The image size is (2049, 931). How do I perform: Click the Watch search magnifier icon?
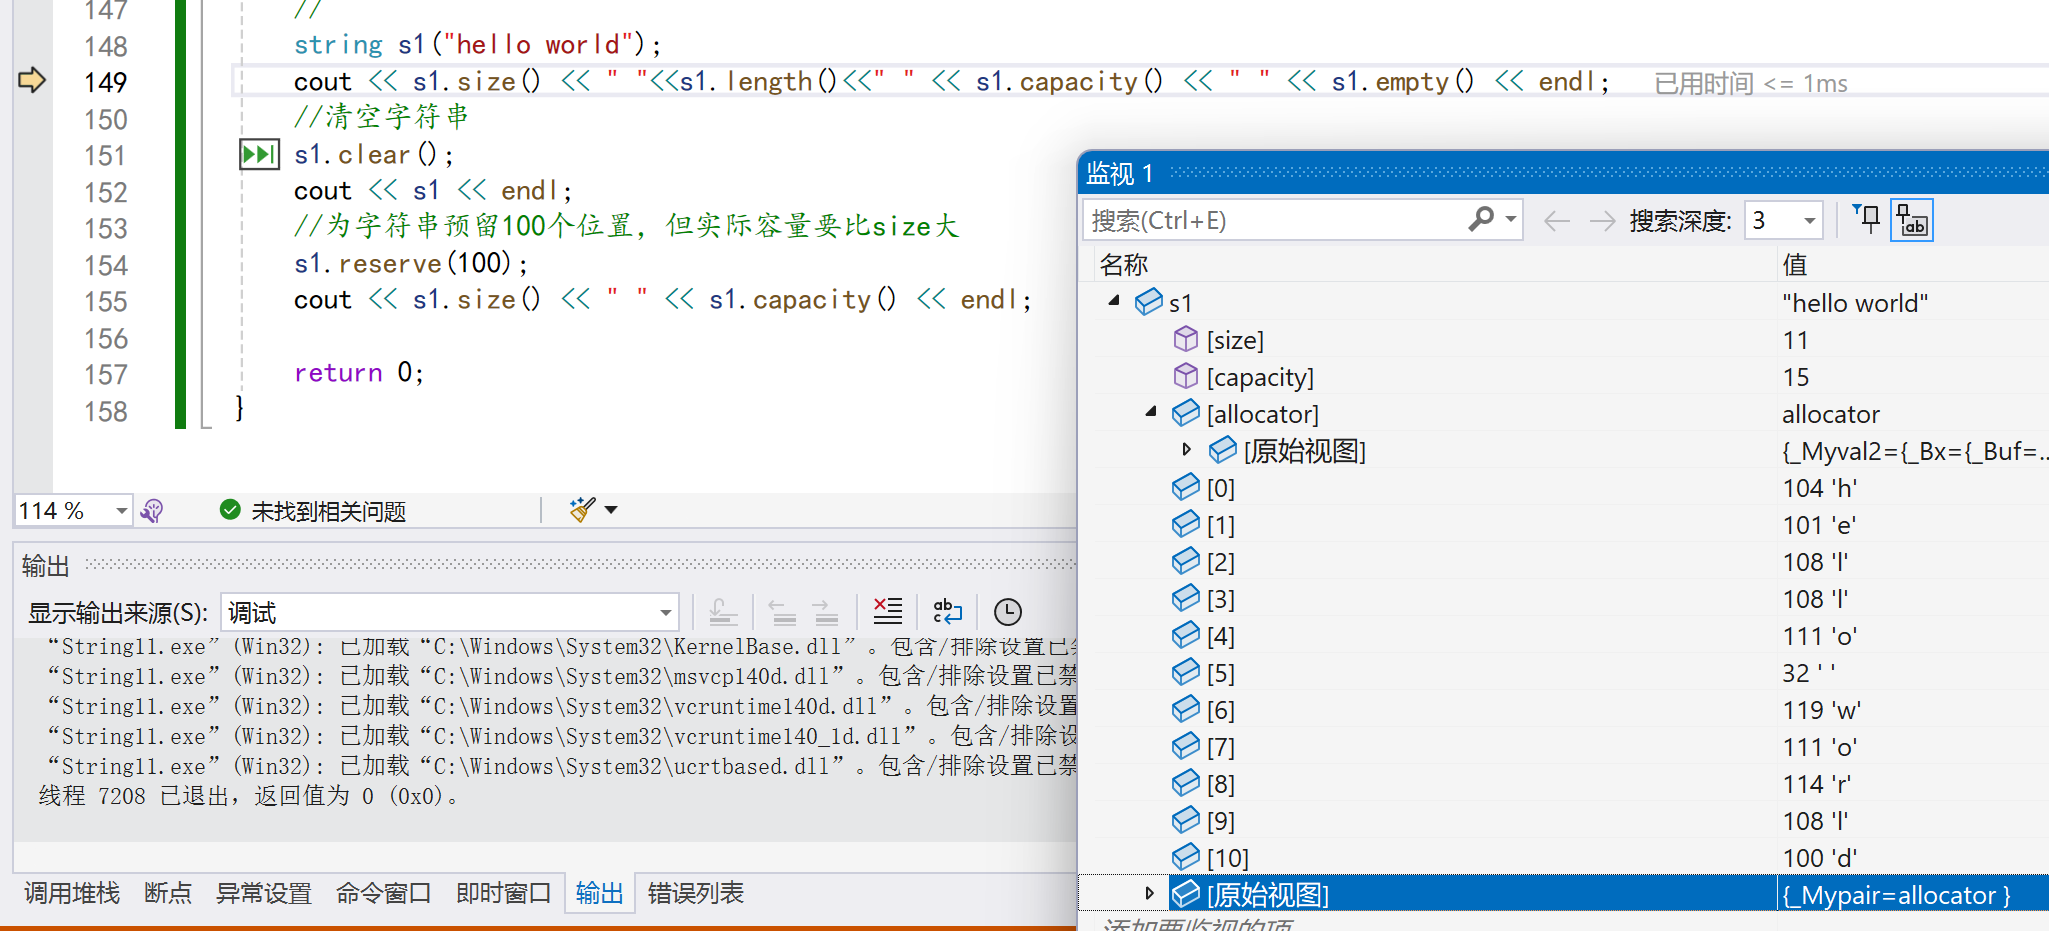click(x=1481, y=219)
